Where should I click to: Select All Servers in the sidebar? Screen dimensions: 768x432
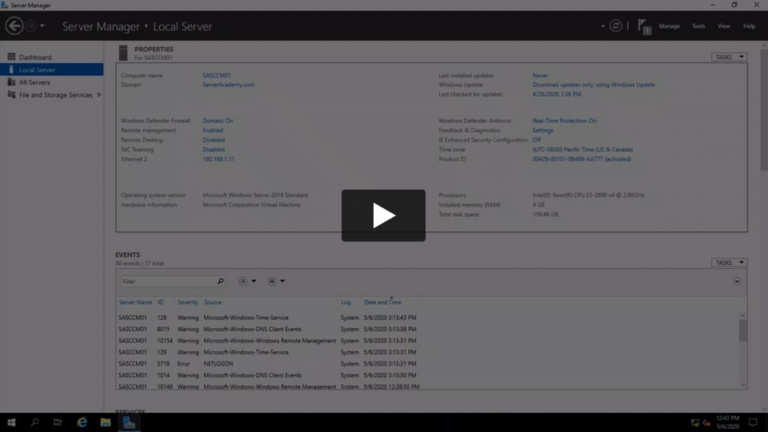(x=35, y=82)
